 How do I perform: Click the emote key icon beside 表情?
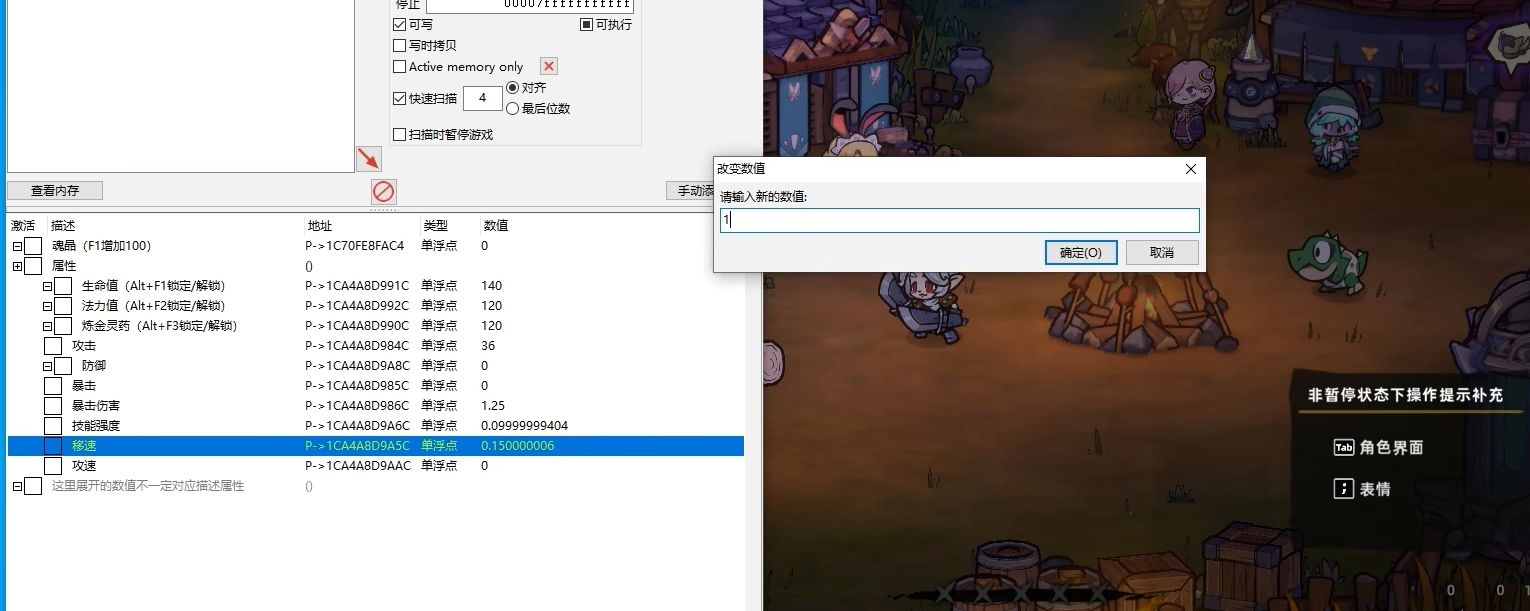(x=1344, y=489)
